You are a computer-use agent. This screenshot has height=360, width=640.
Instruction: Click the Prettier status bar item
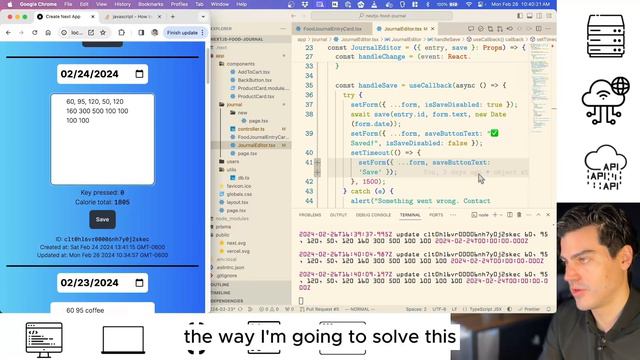[x=529, y=309]
